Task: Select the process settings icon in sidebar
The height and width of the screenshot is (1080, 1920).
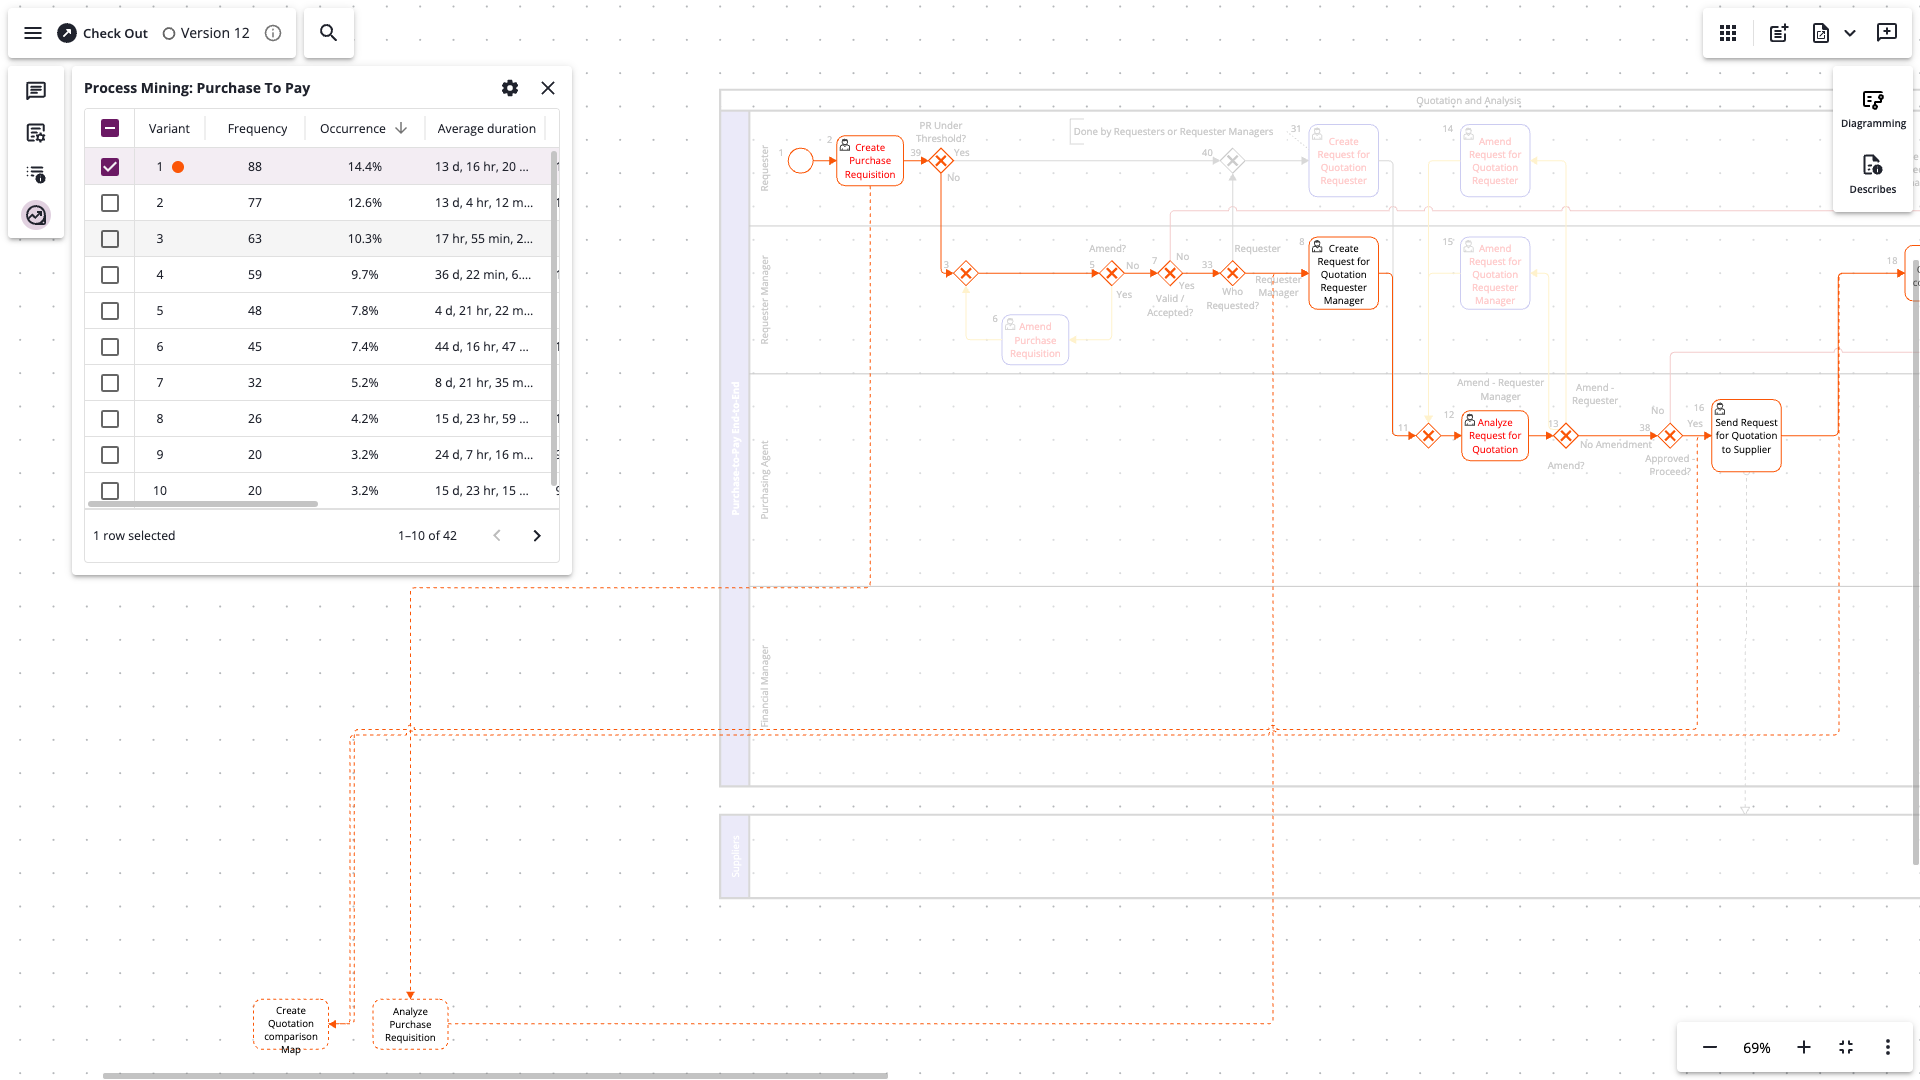Action: click(36, 132)
